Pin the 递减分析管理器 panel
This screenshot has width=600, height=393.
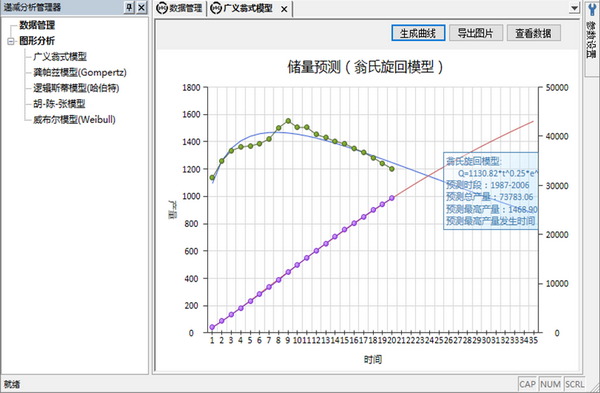[129, 7]
